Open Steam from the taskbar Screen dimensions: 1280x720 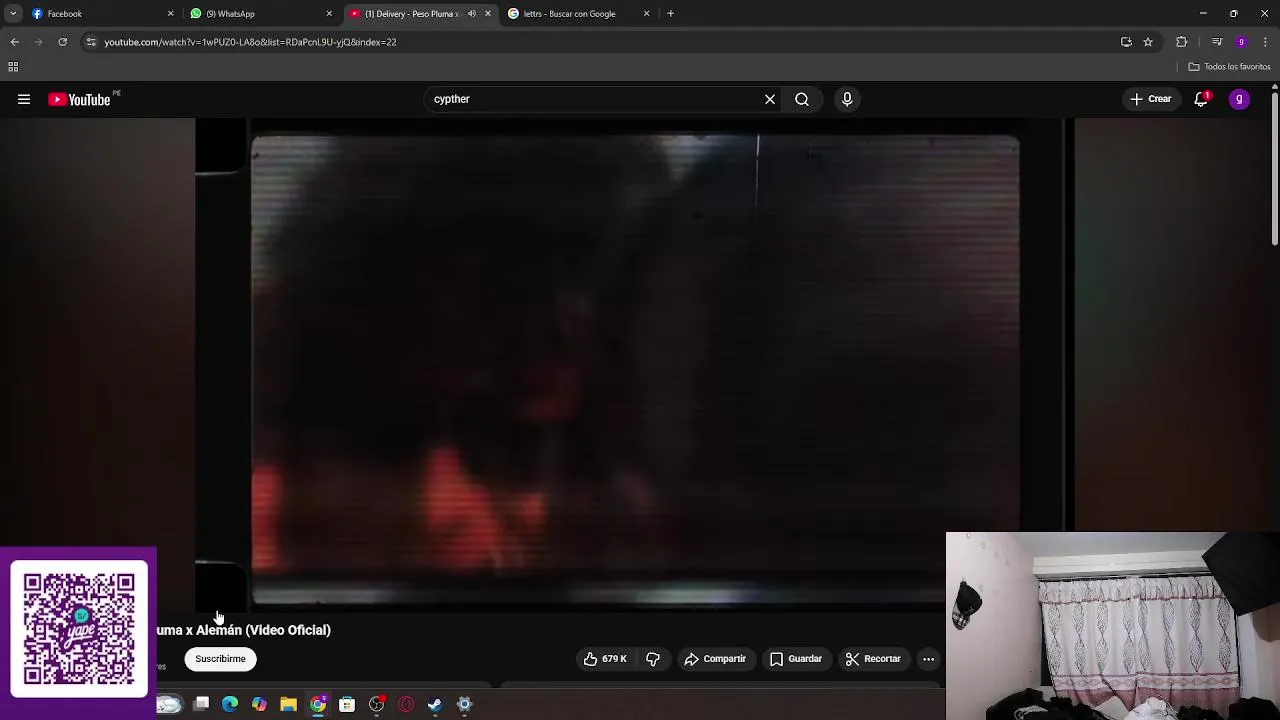pyautogui.click(x=435, y=704)
